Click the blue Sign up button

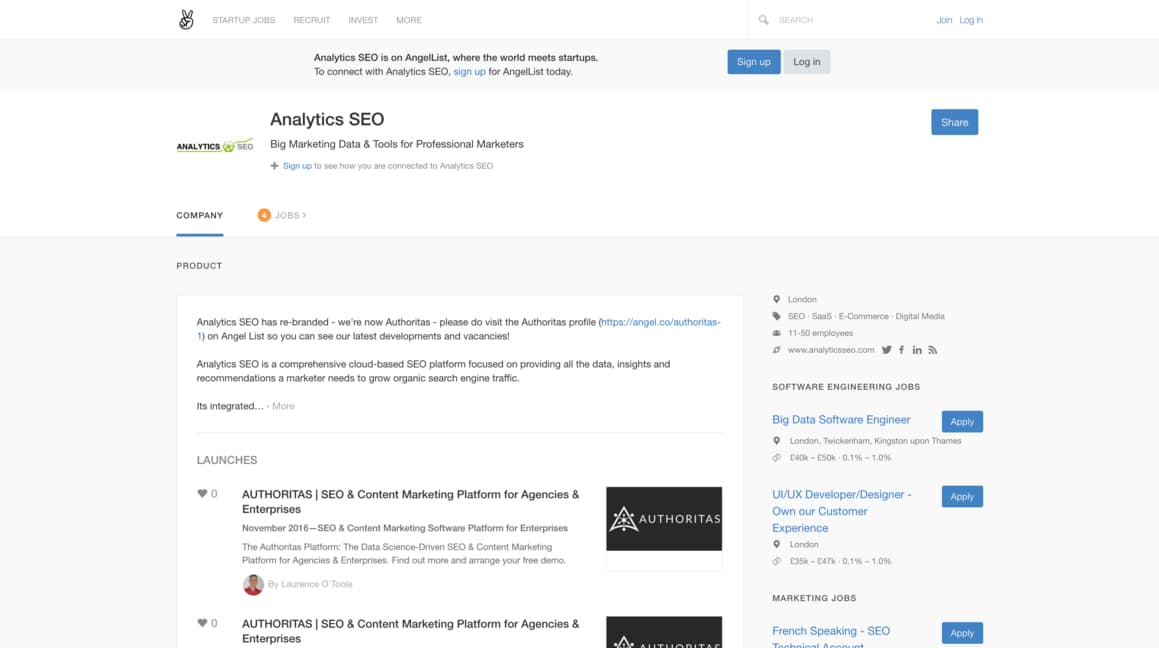tap(753, 62)
